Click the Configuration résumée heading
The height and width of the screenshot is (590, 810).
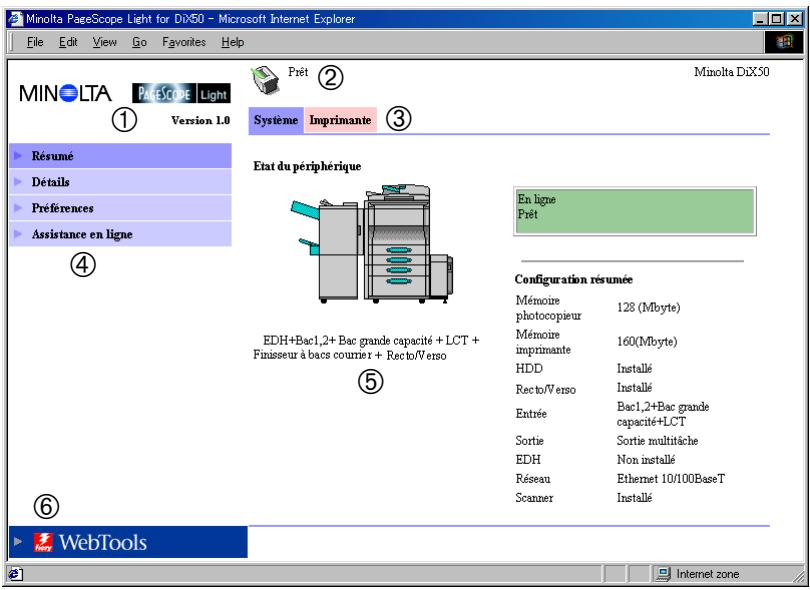(573, 279)
